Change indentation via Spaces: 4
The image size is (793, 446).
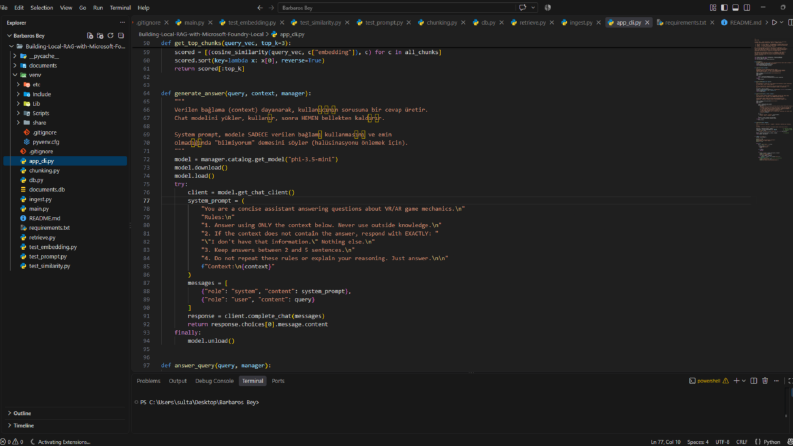tap(698, 442)
